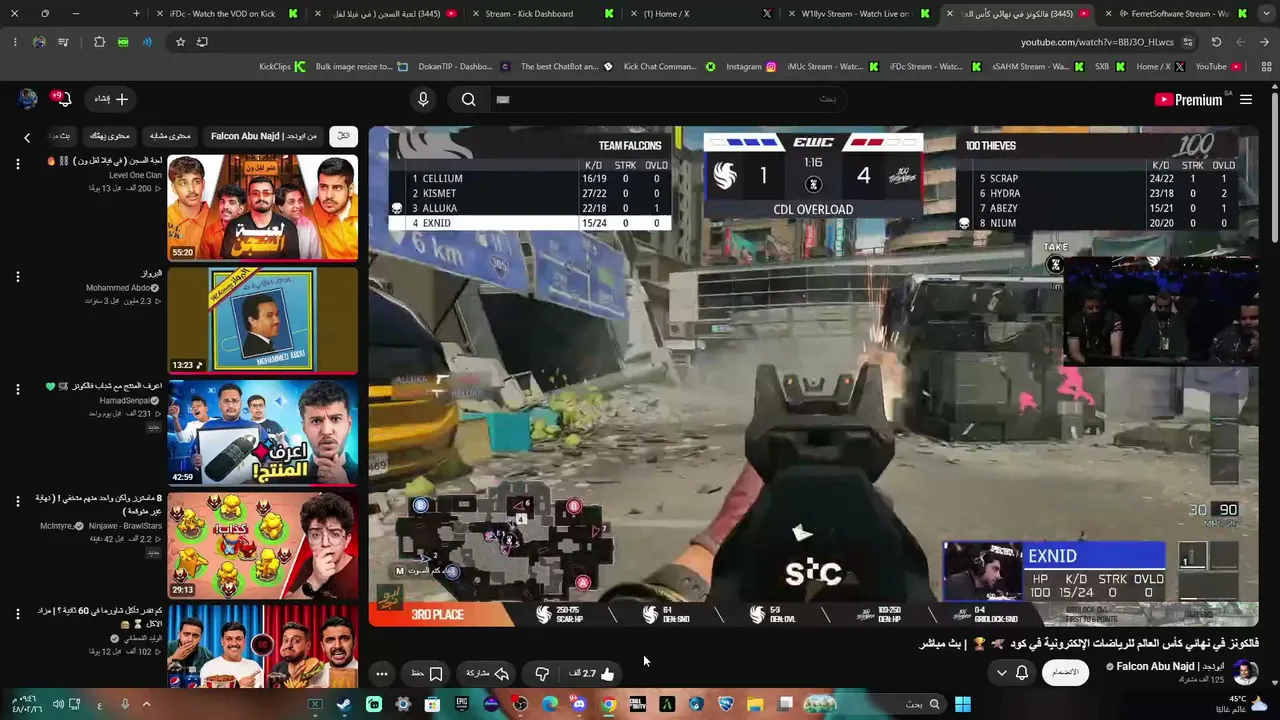Open options for the Ninjawe BrawlStars video

click(x=17, y=502)
